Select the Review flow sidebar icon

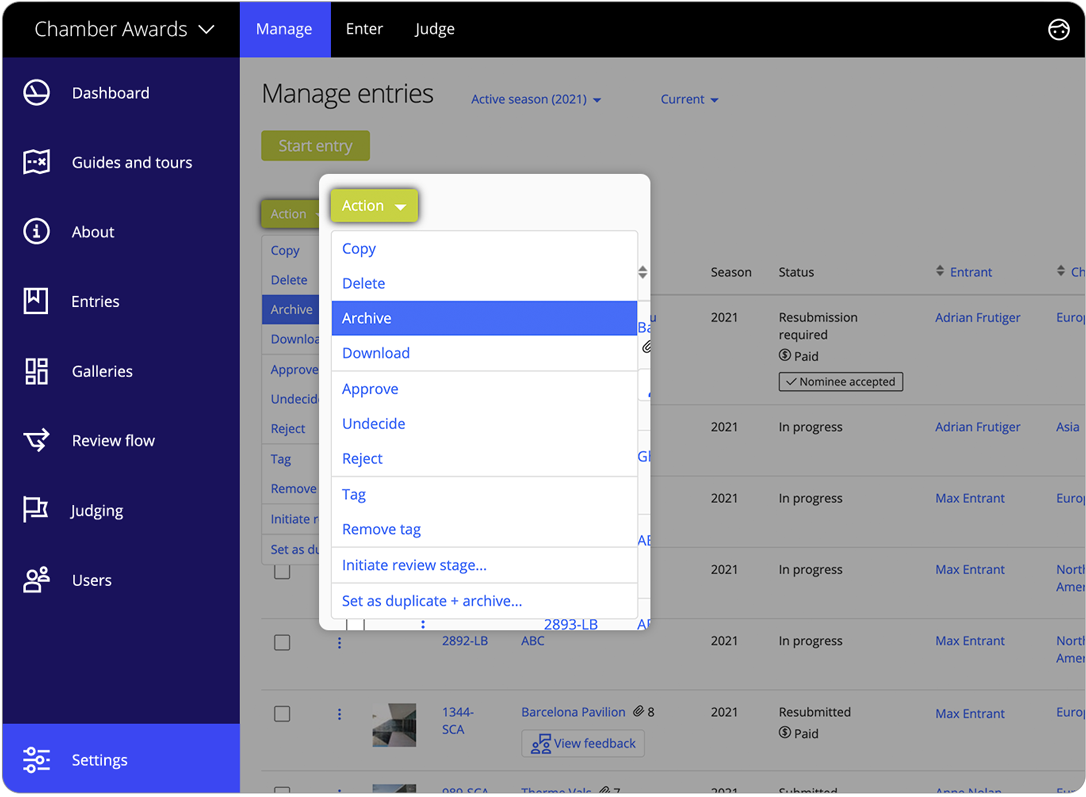36,440
